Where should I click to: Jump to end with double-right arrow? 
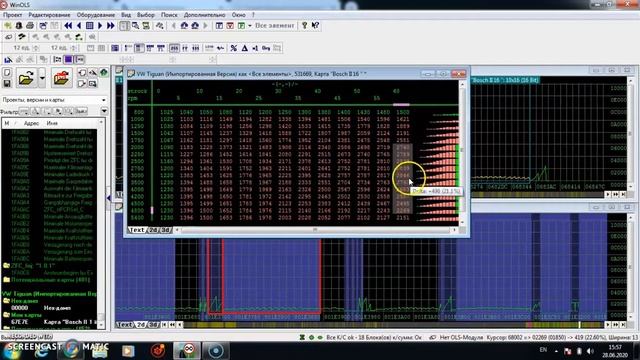111,26
